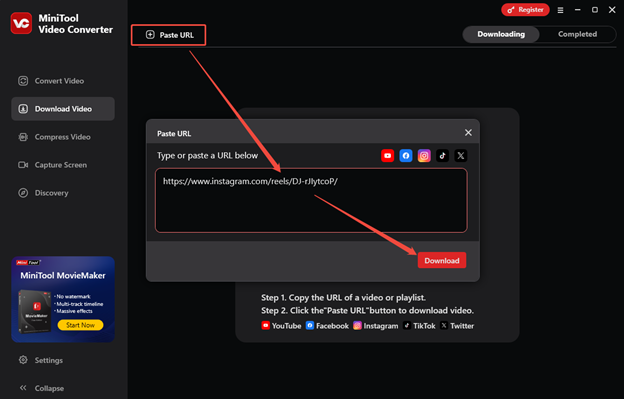This screenshot has width=624, height=399.
Task: Click the MiniTool Video Converter logo icon
Action: click(21, 23)
